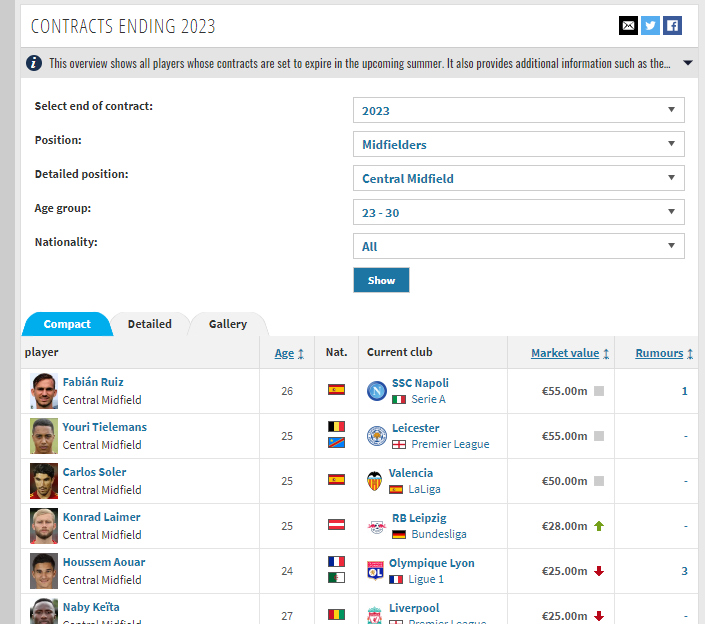
Task: Switch to the Gallery tab
Action: 228,324
